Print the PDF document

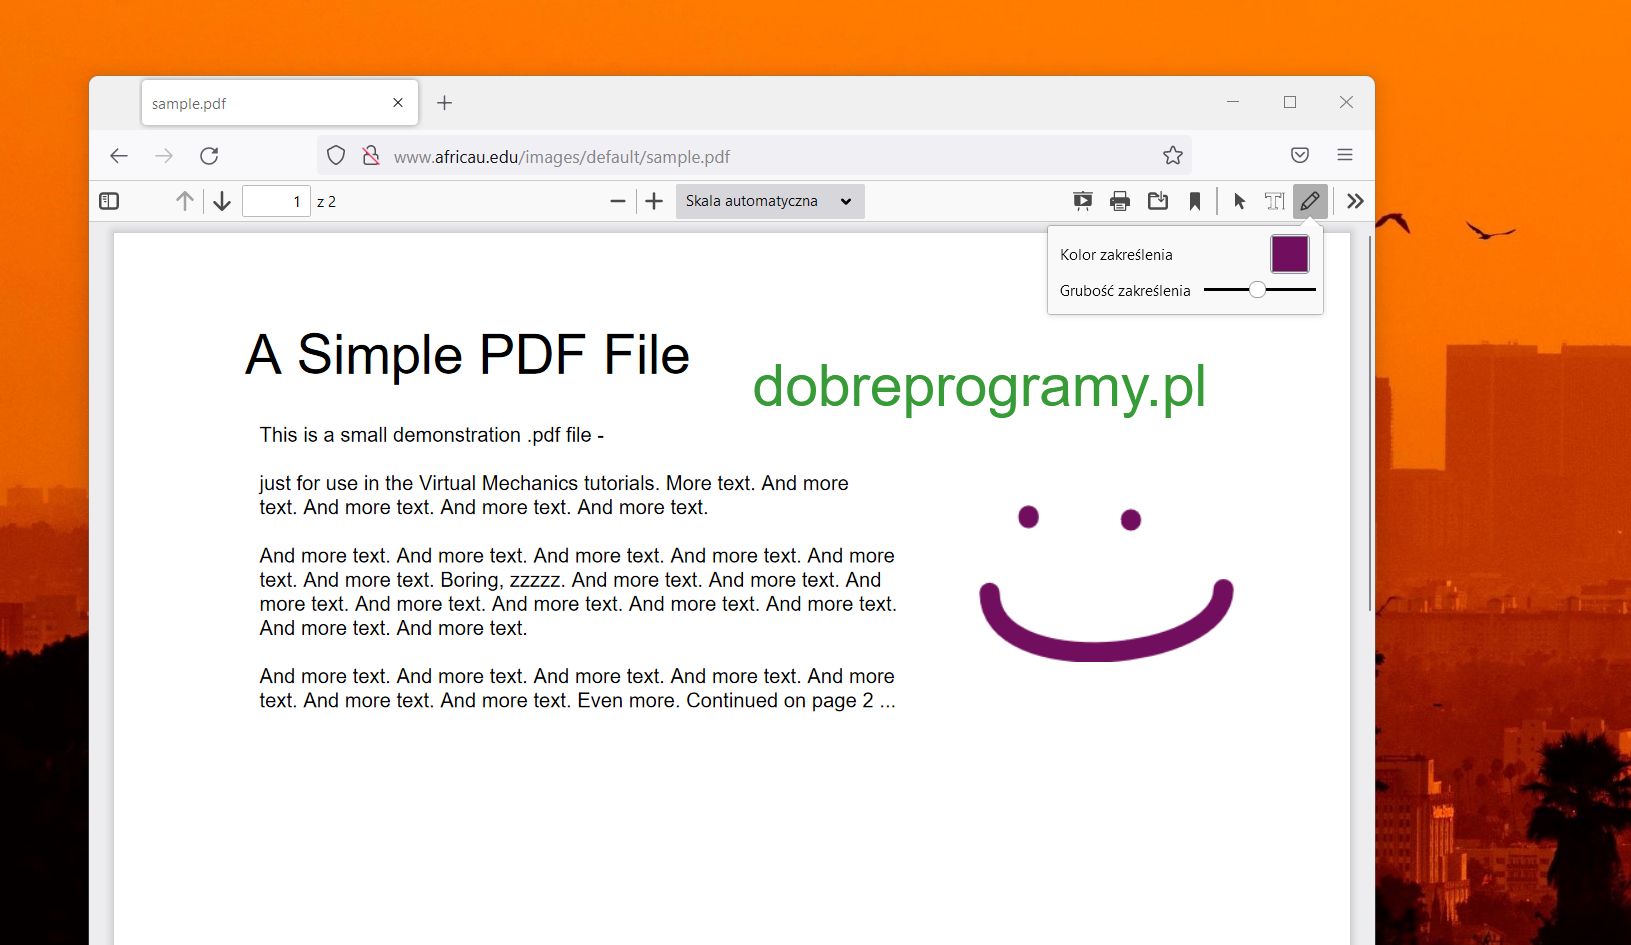[1120, 201]
